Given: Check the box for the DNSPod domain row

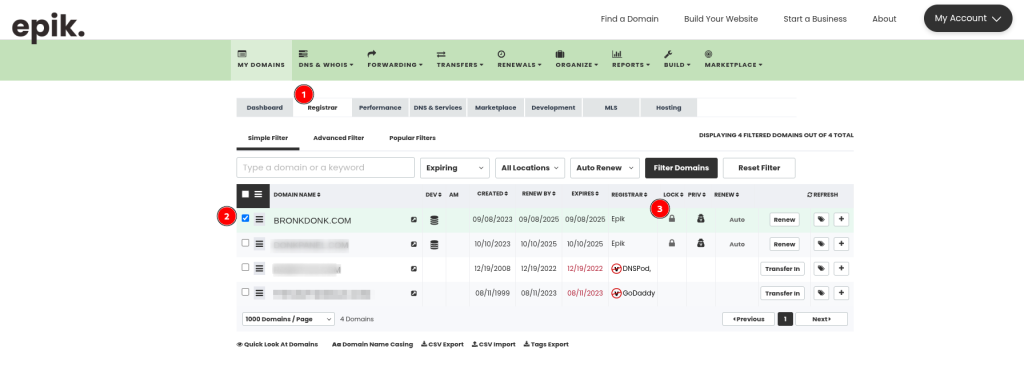Looking at the screenshot, I should point(246,267).
